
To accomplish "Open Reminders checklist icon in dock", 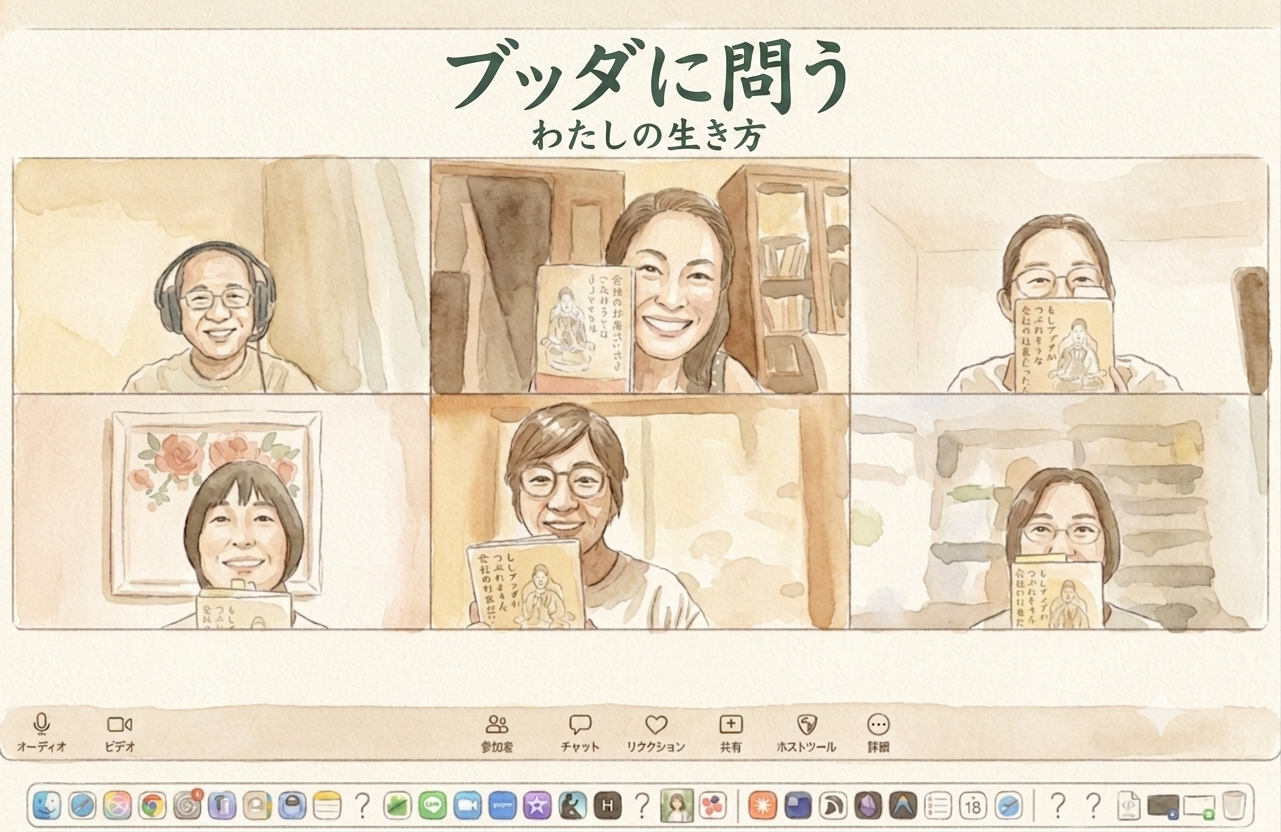I will click(x=938, y=805).
